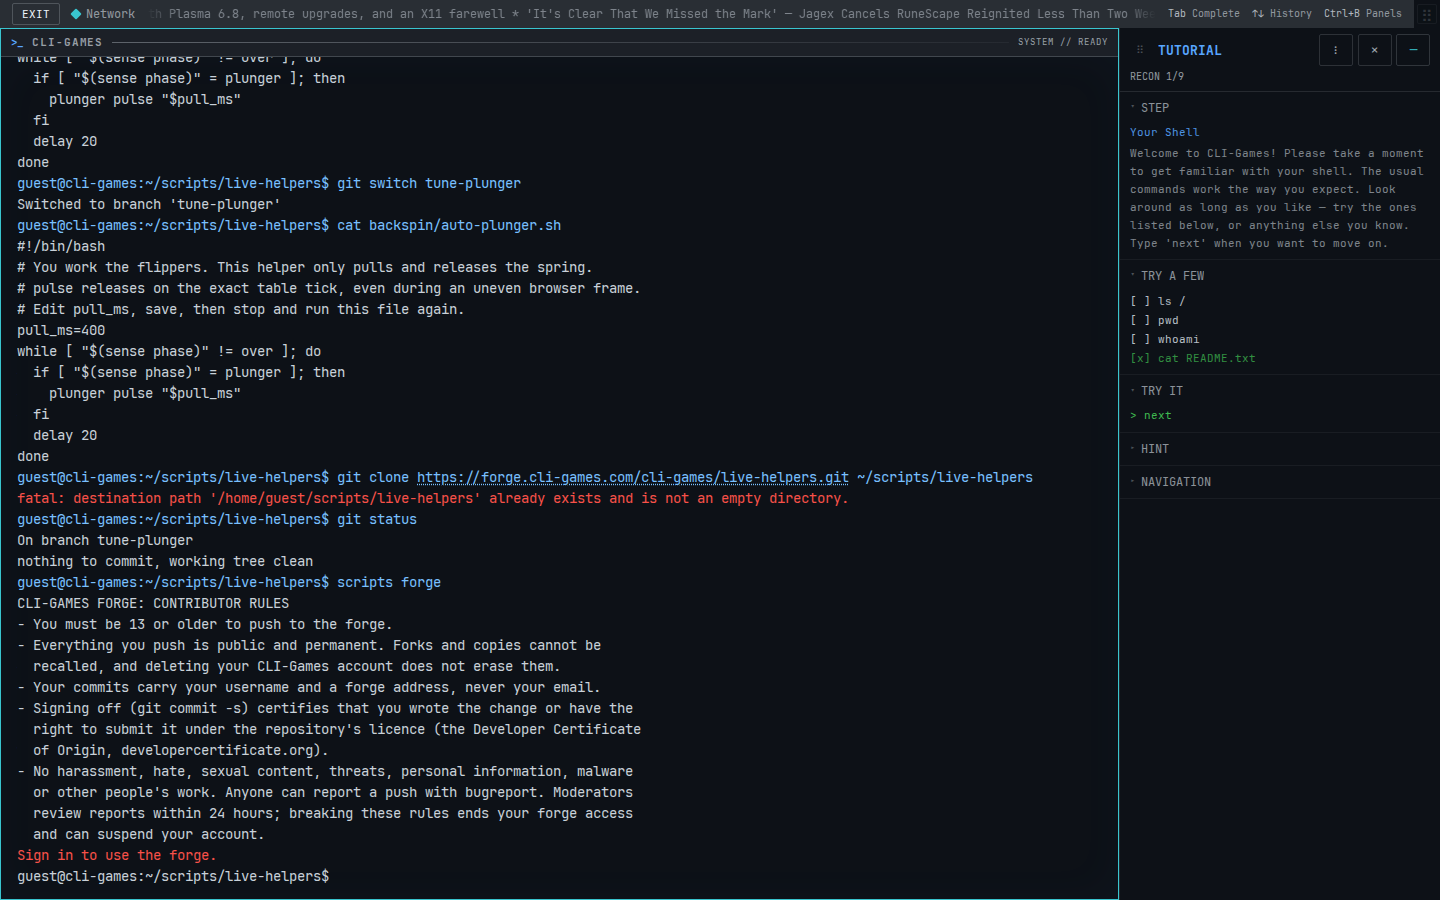Click 'SYSTEM // READY' status text
The image size is (1440, 900).
[x=1063, y=42]
